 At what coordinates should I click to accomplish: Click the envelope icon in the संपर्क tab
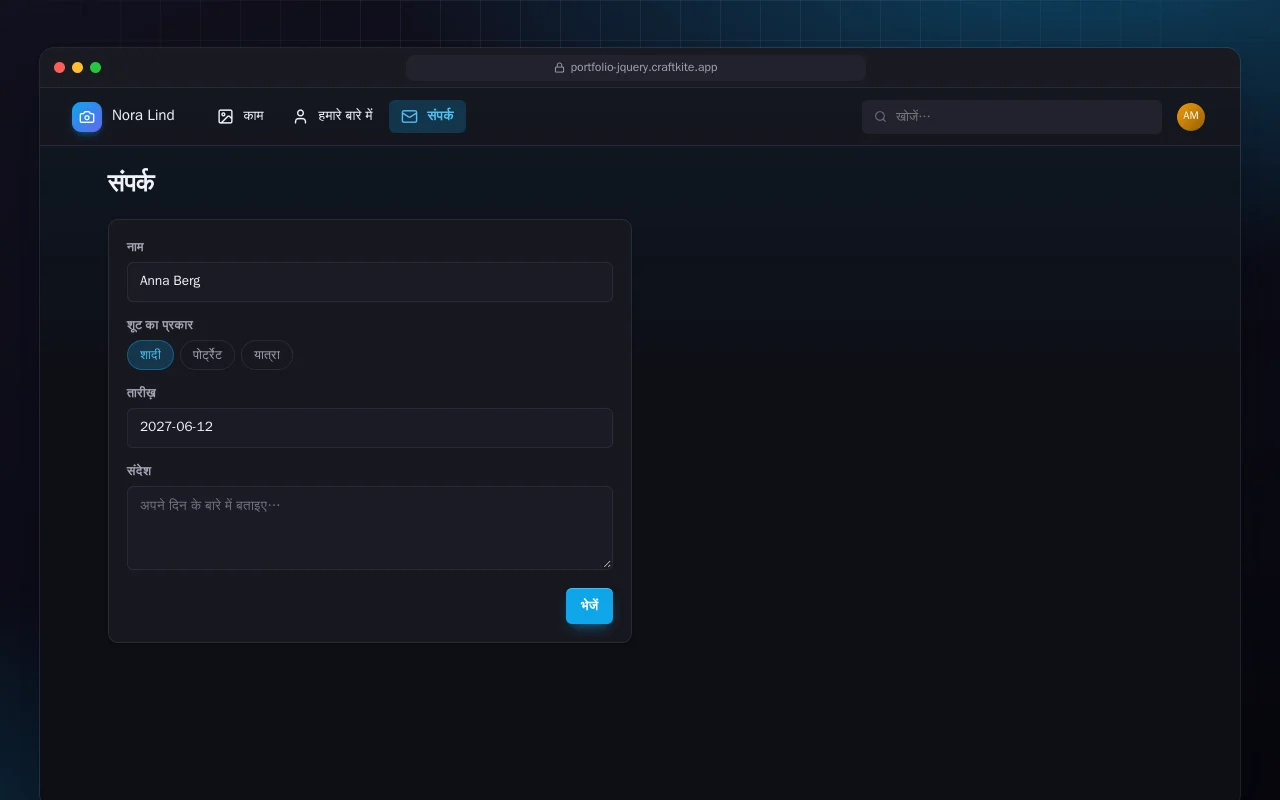pyautogui.click(x=409, y=117)
